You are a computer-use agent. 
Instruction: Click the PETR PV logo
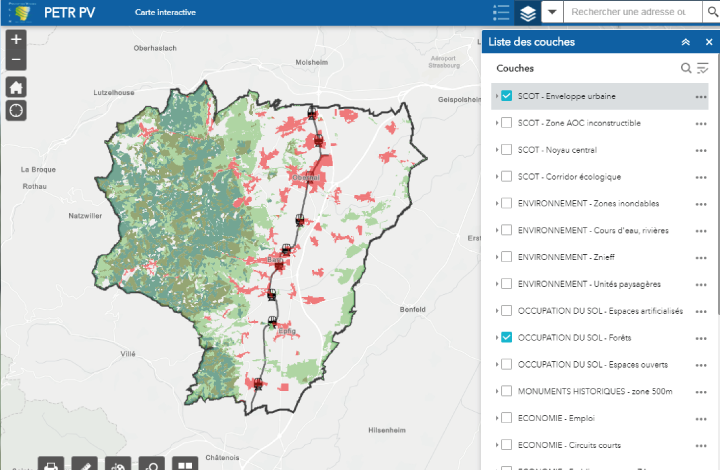[x=20, y=12]
